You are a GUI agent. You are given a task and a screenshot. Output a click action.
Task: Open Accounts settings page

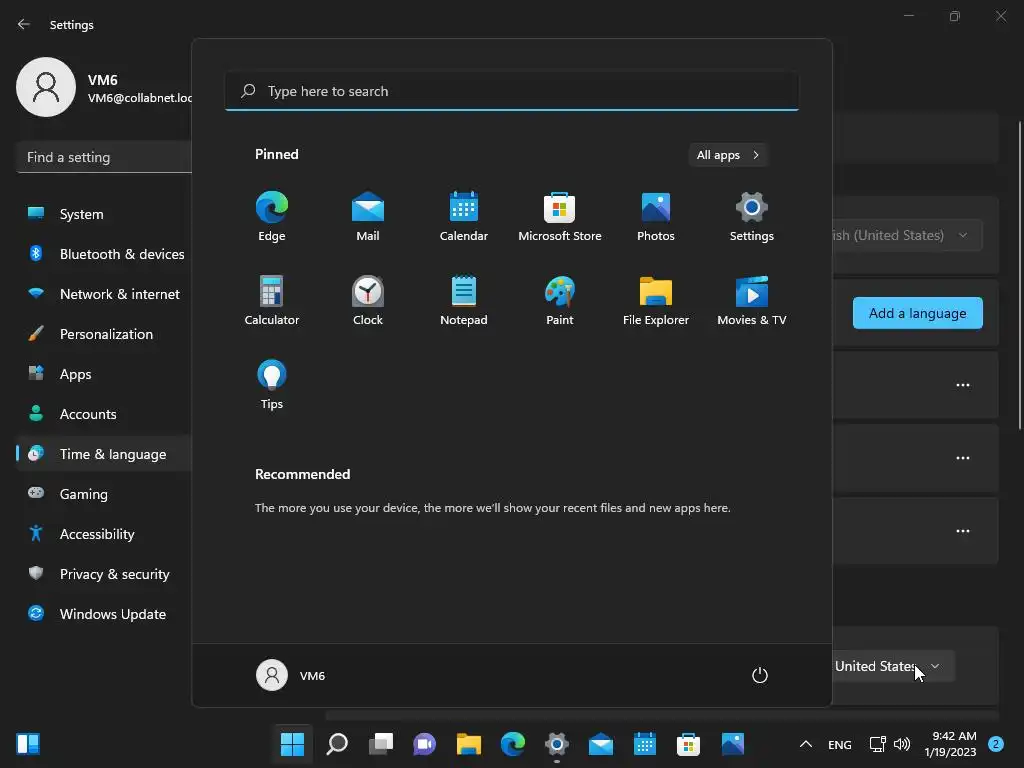tap(104, 414)
